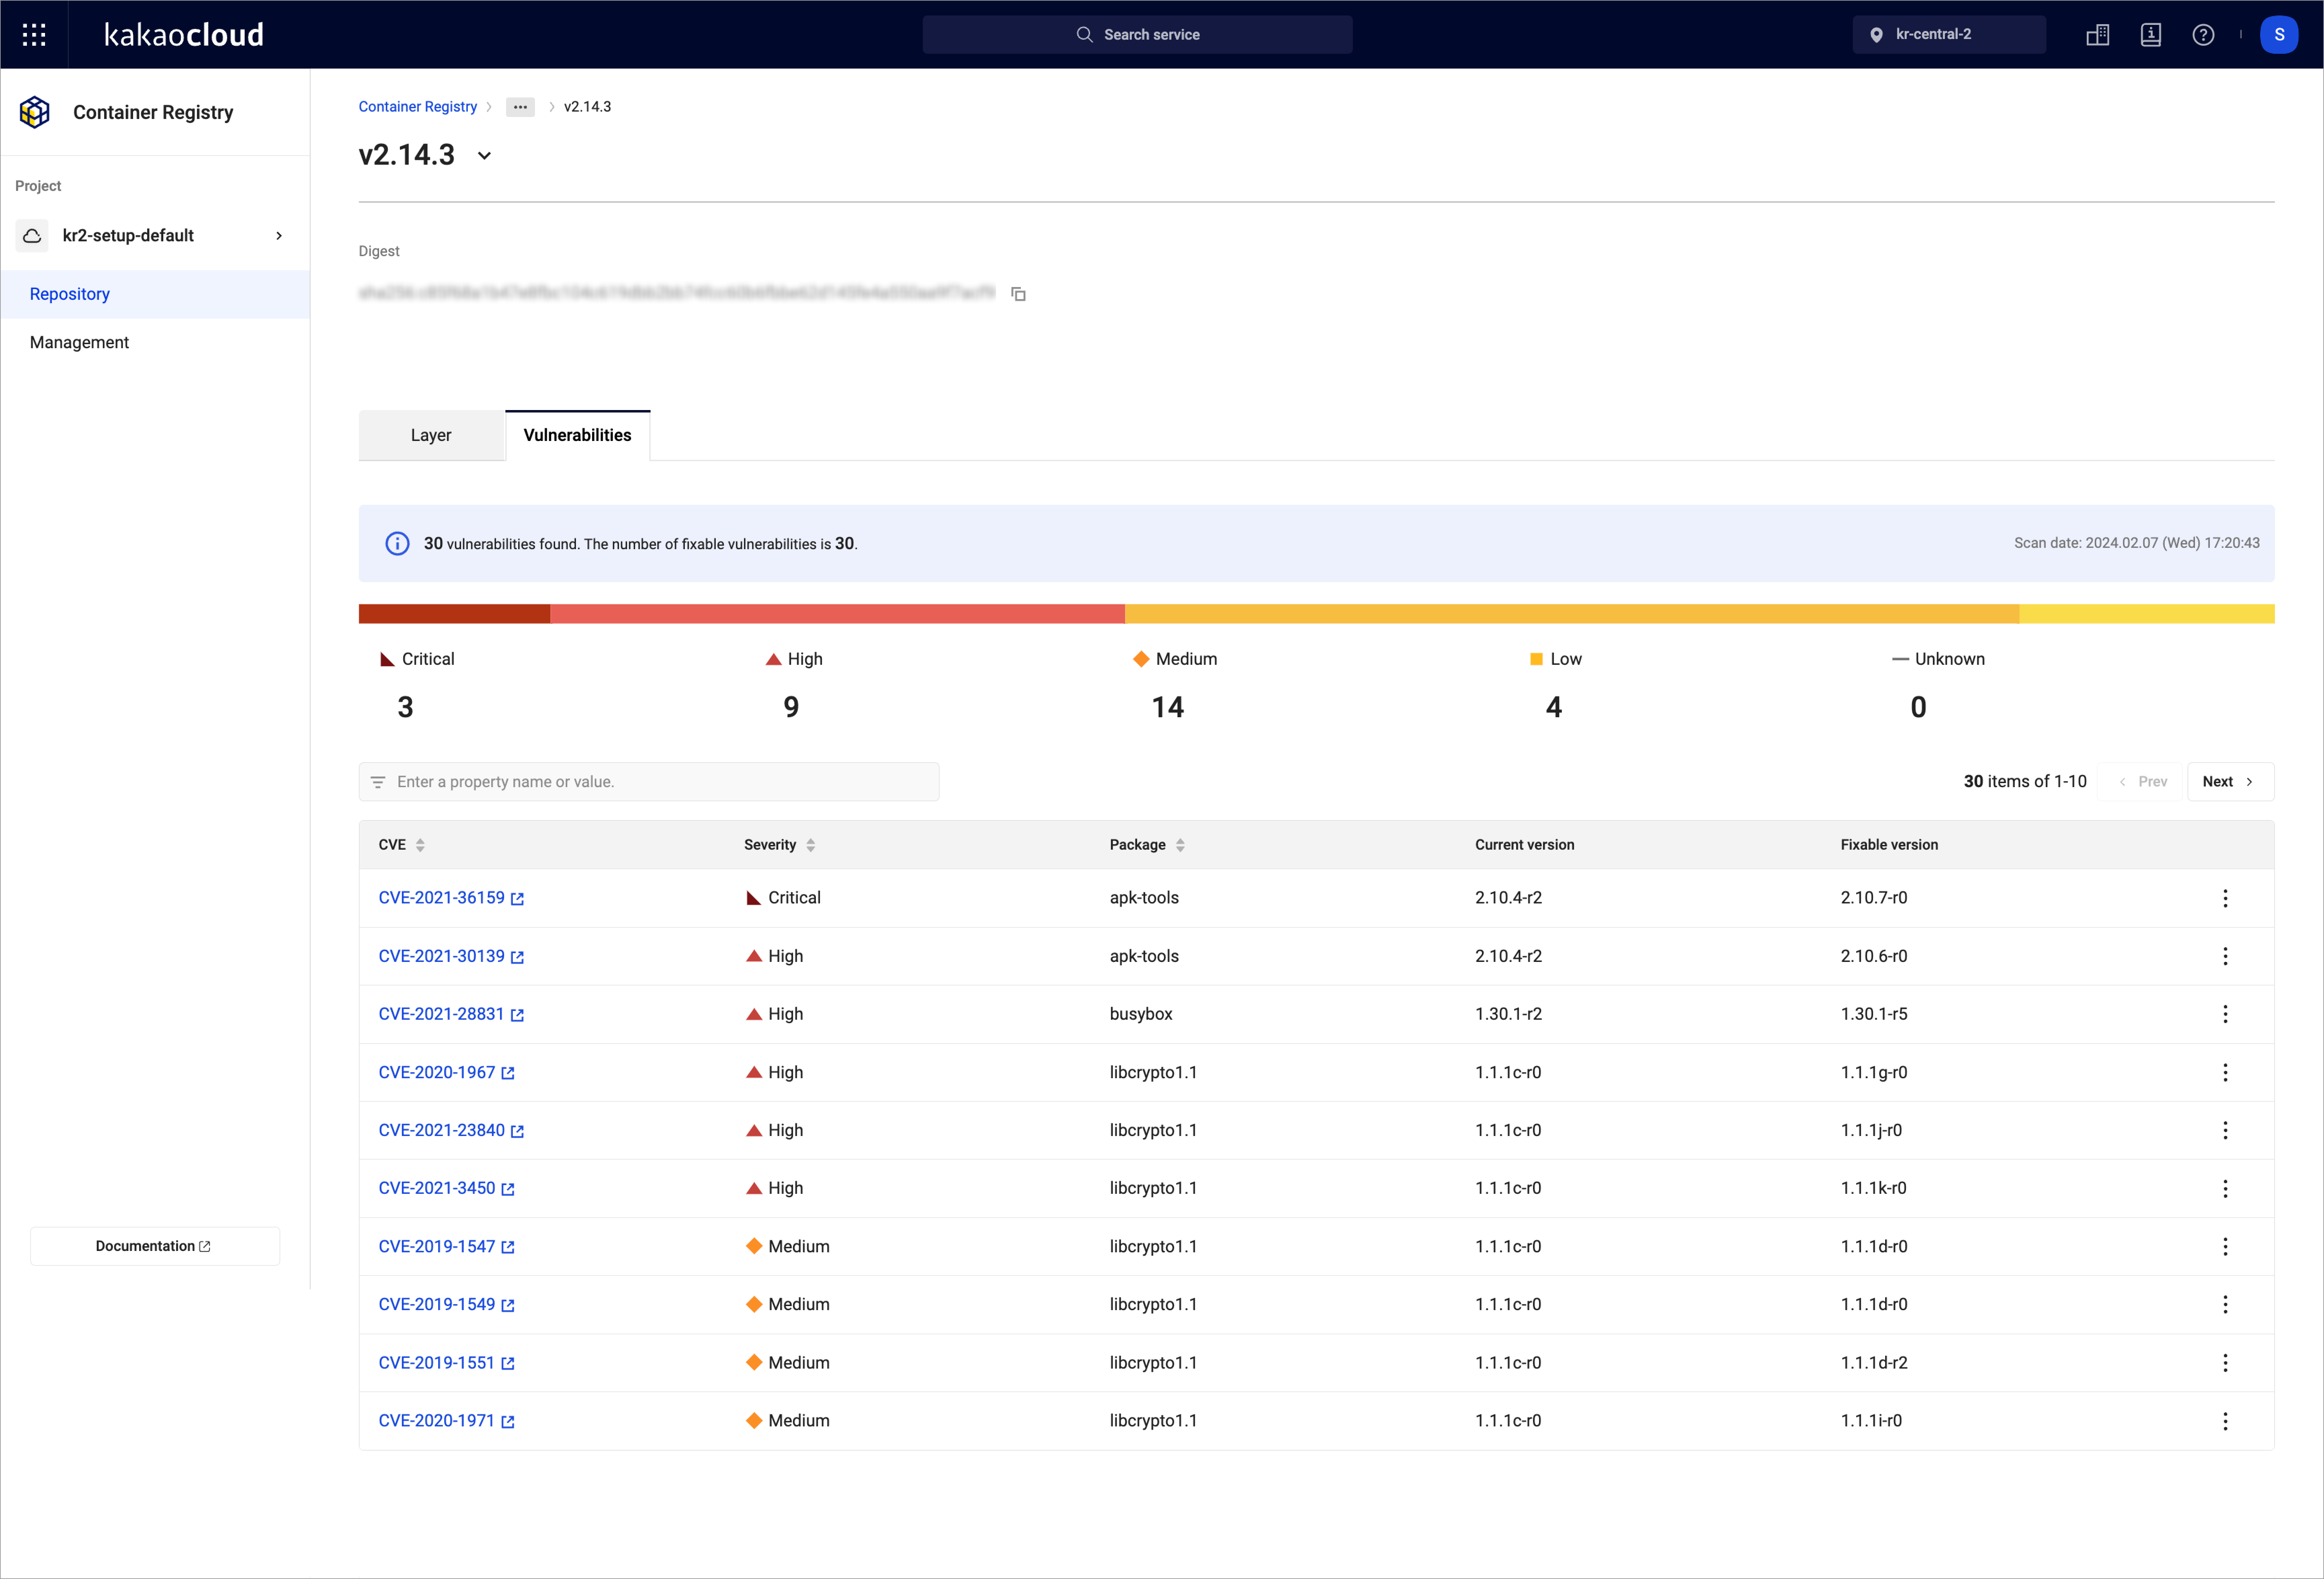2324x1579 pixels.
Task: Click the region location pin icon
Action: click(x=1876, y=35)
